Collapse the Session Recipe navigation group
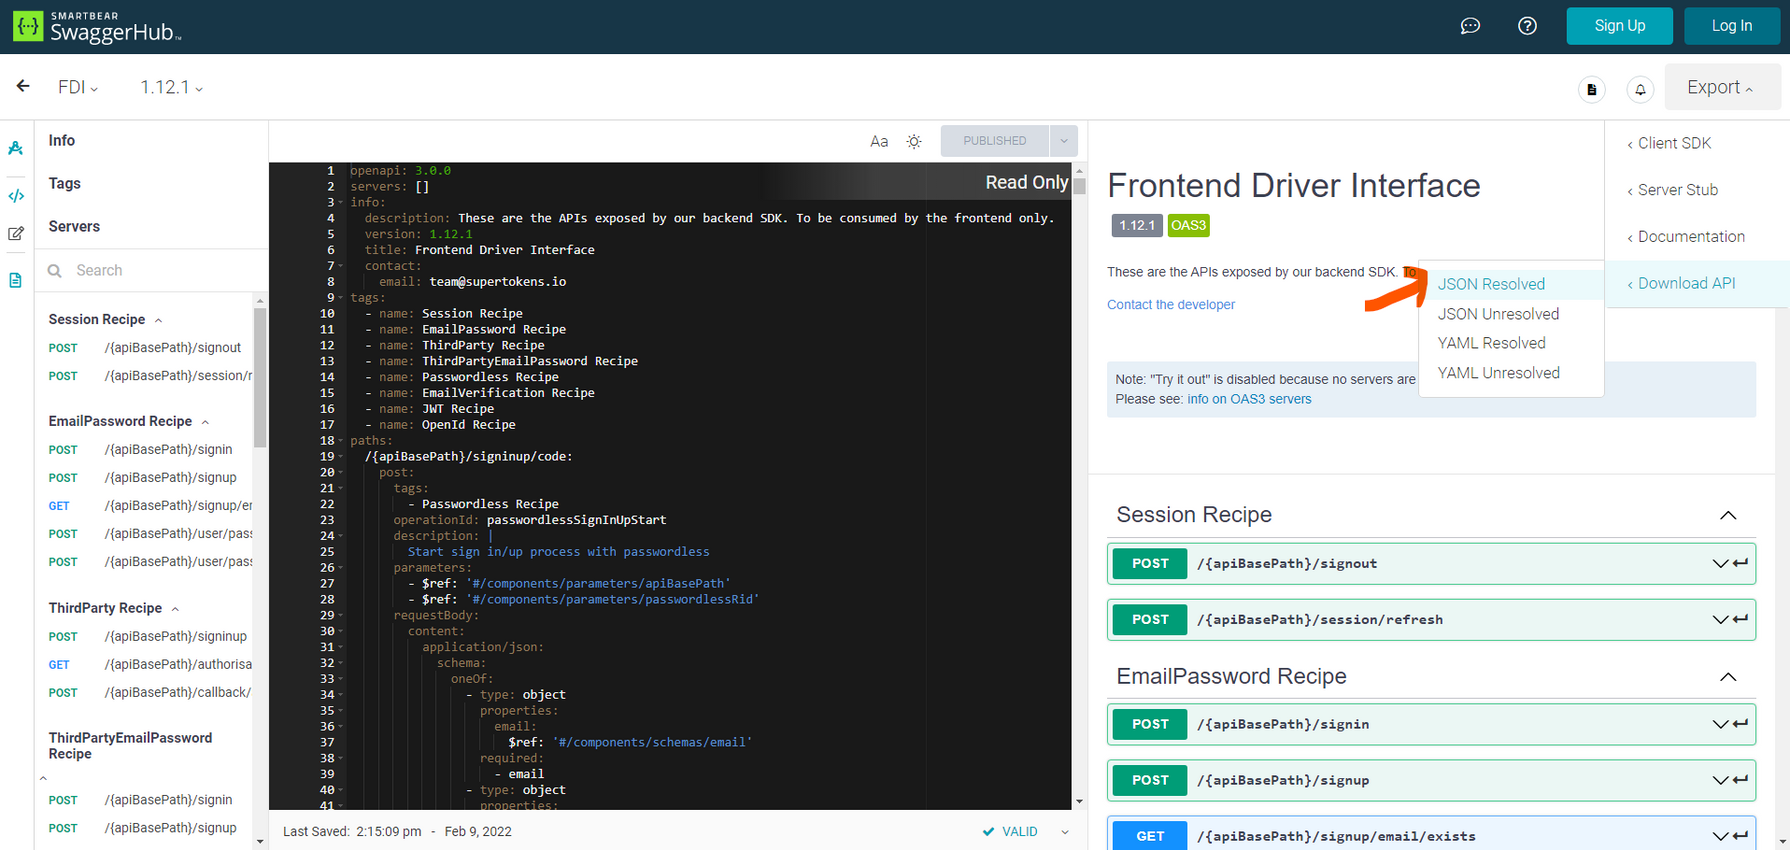The image size is (1790, 850). (x=158, y=320)
